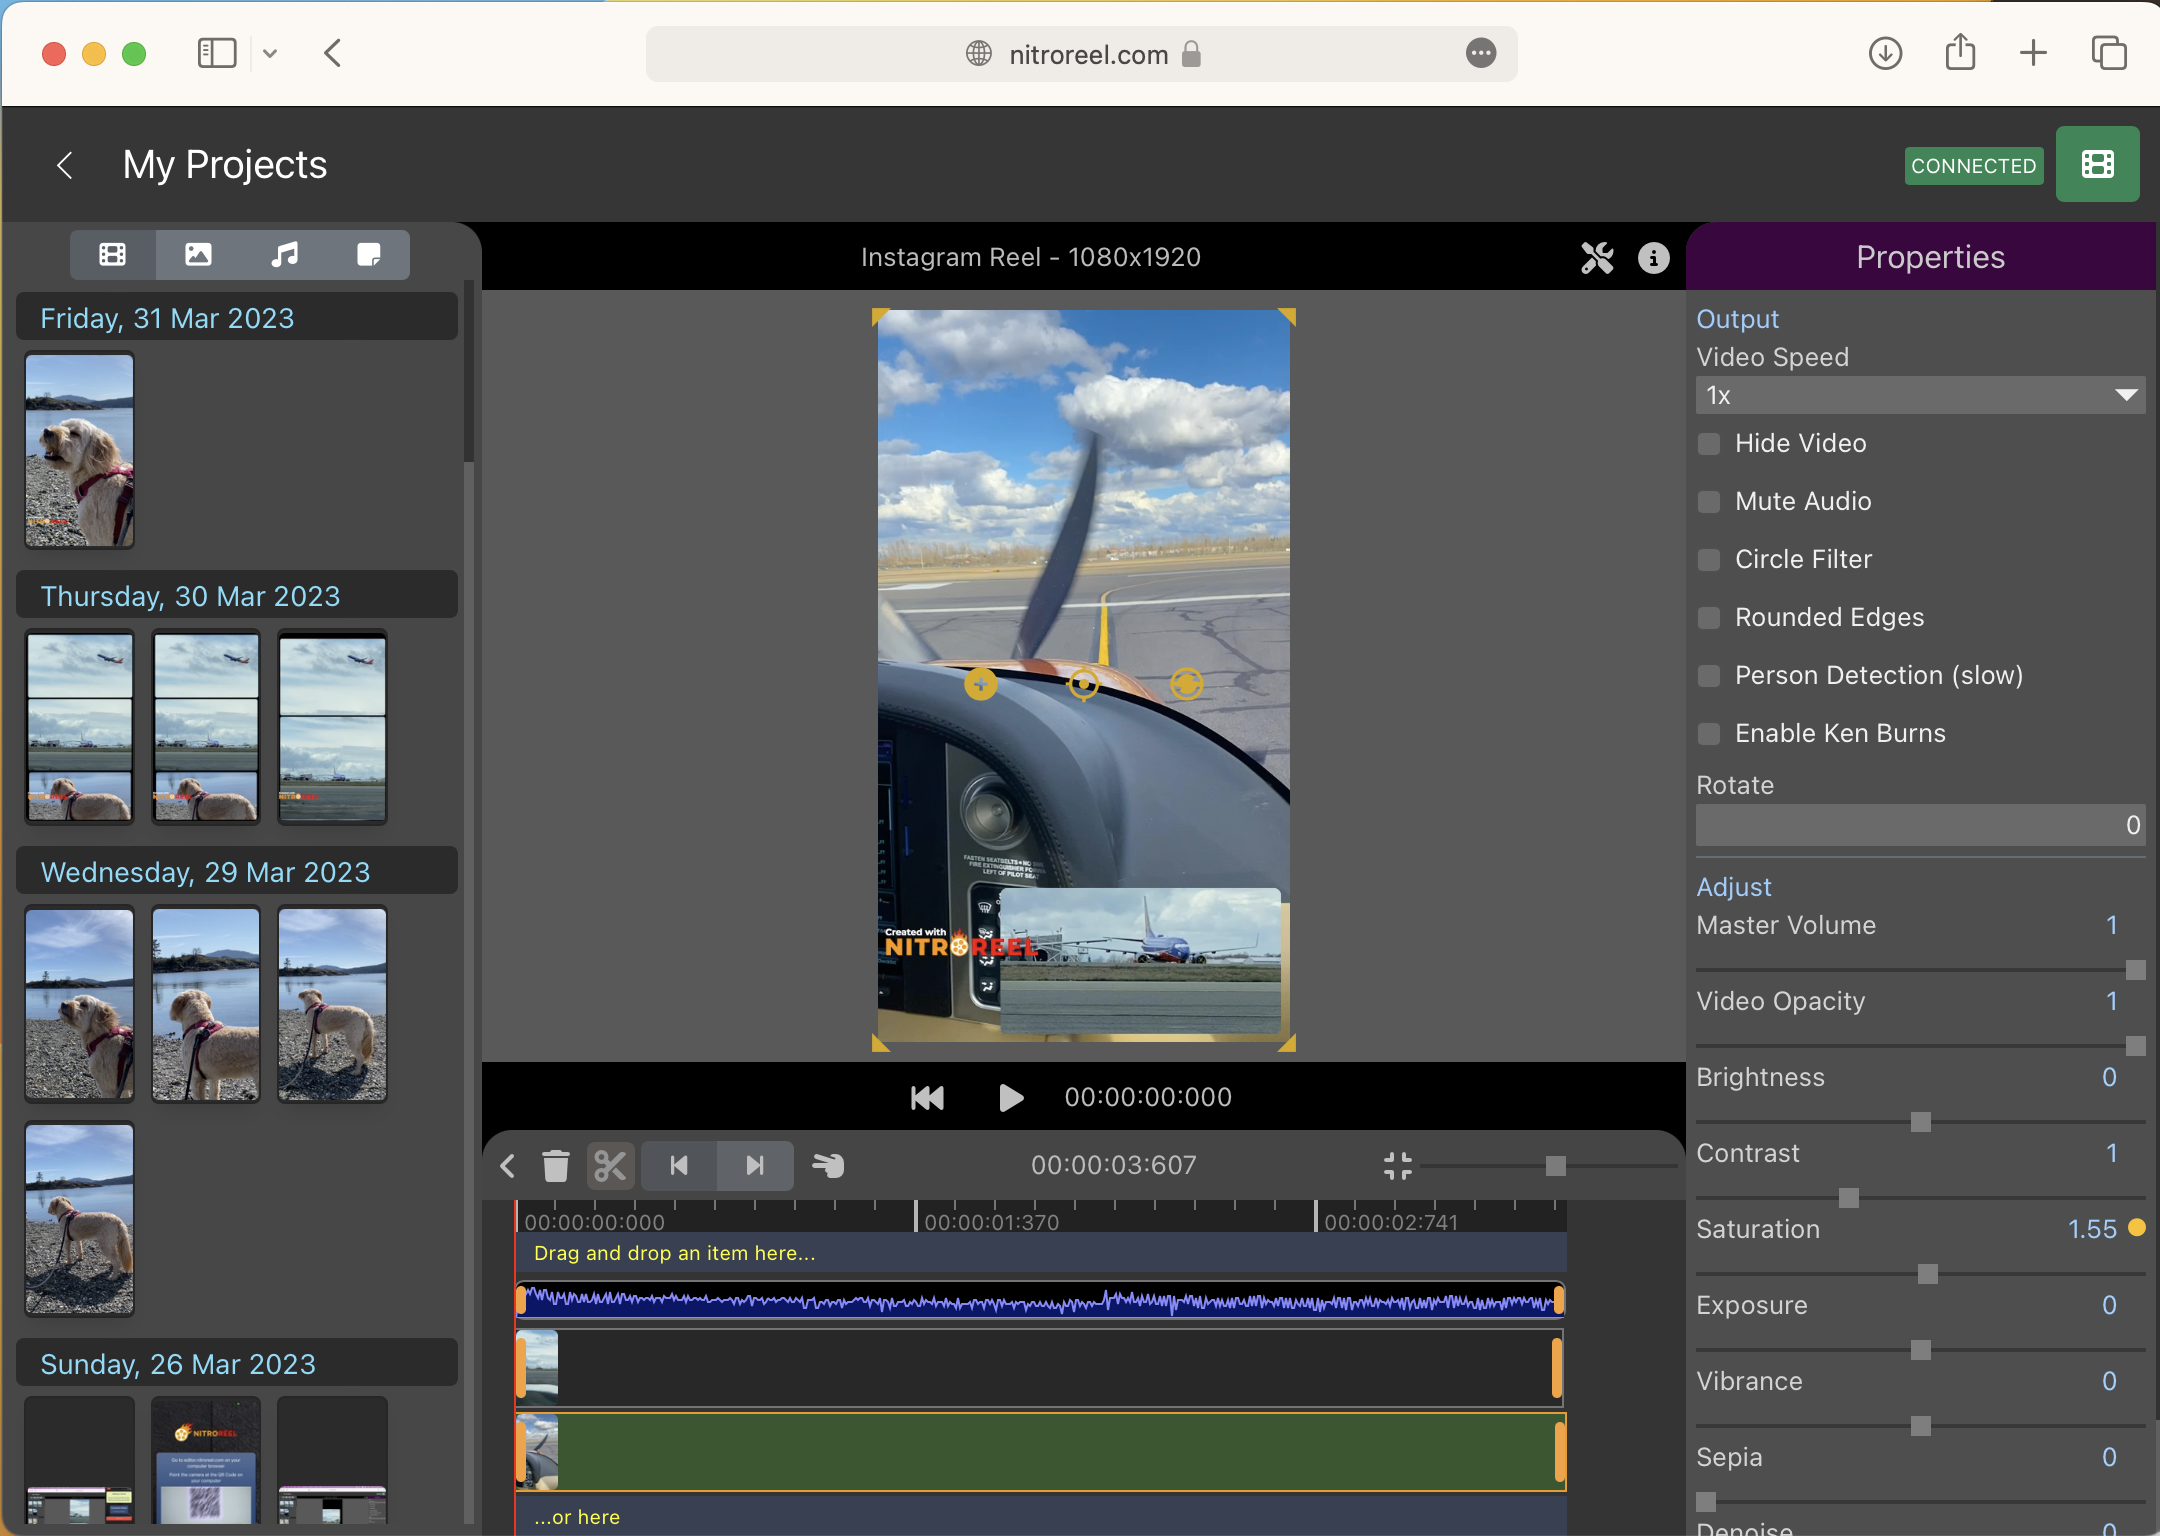Screen dimensions: 2160x1536
Task: Adjust the Master Volume slider
Action: tap(2135, 970)
